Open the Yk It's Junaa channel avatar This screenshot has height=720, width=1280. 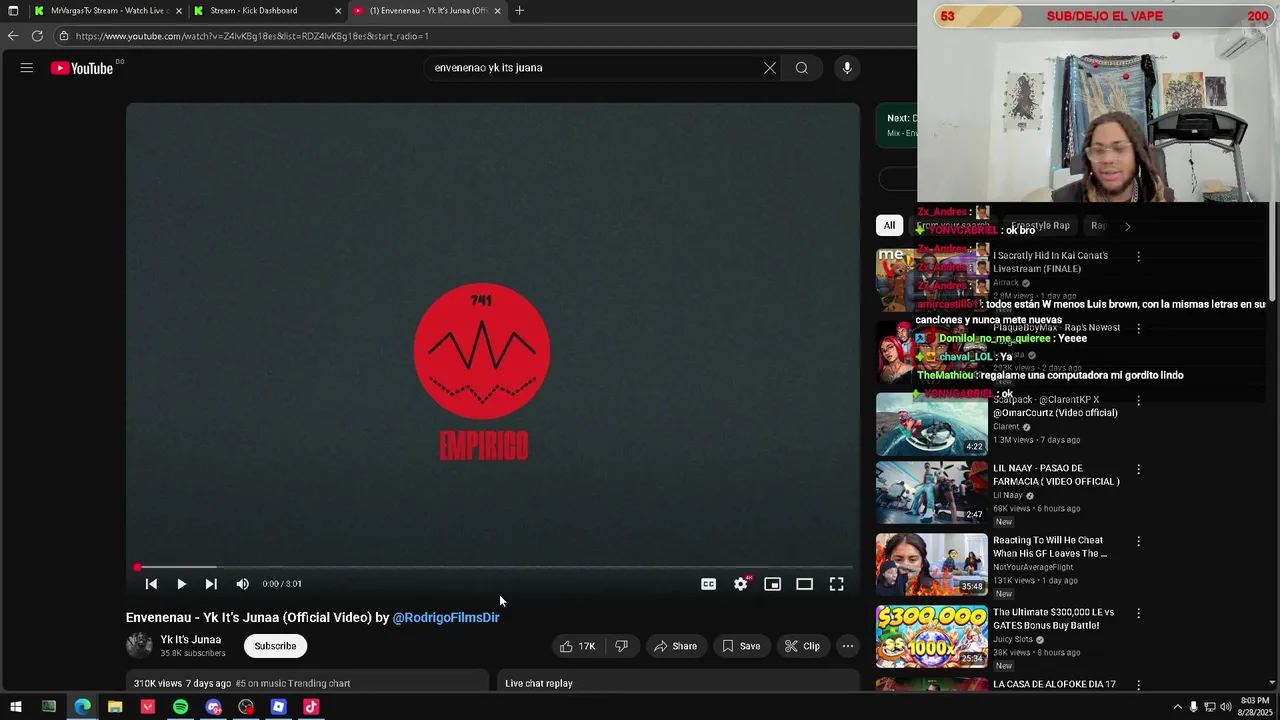139,646
